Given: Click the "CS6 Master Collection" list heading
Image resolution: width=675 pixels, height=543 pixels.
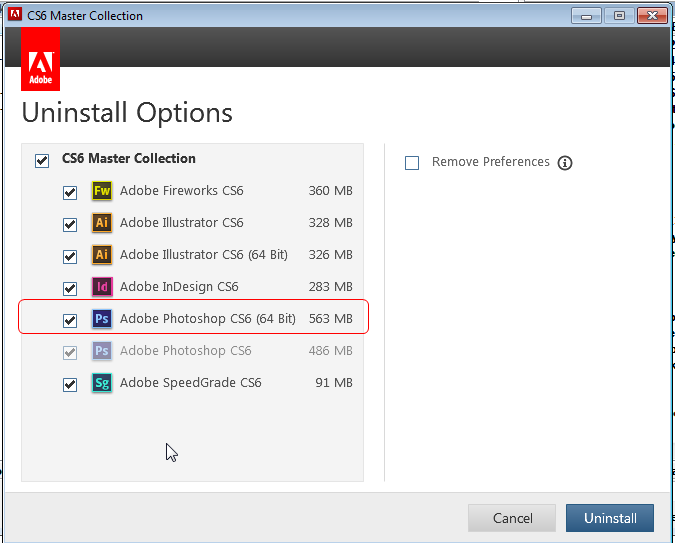Looking at the screenshot, I should click(x=129, y=158).
